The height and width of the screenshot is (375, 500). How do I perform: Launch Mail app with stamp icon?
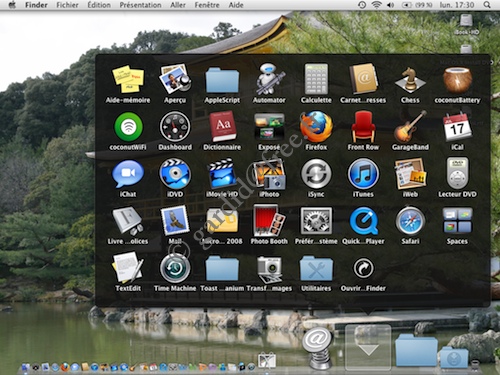point(175,221)
